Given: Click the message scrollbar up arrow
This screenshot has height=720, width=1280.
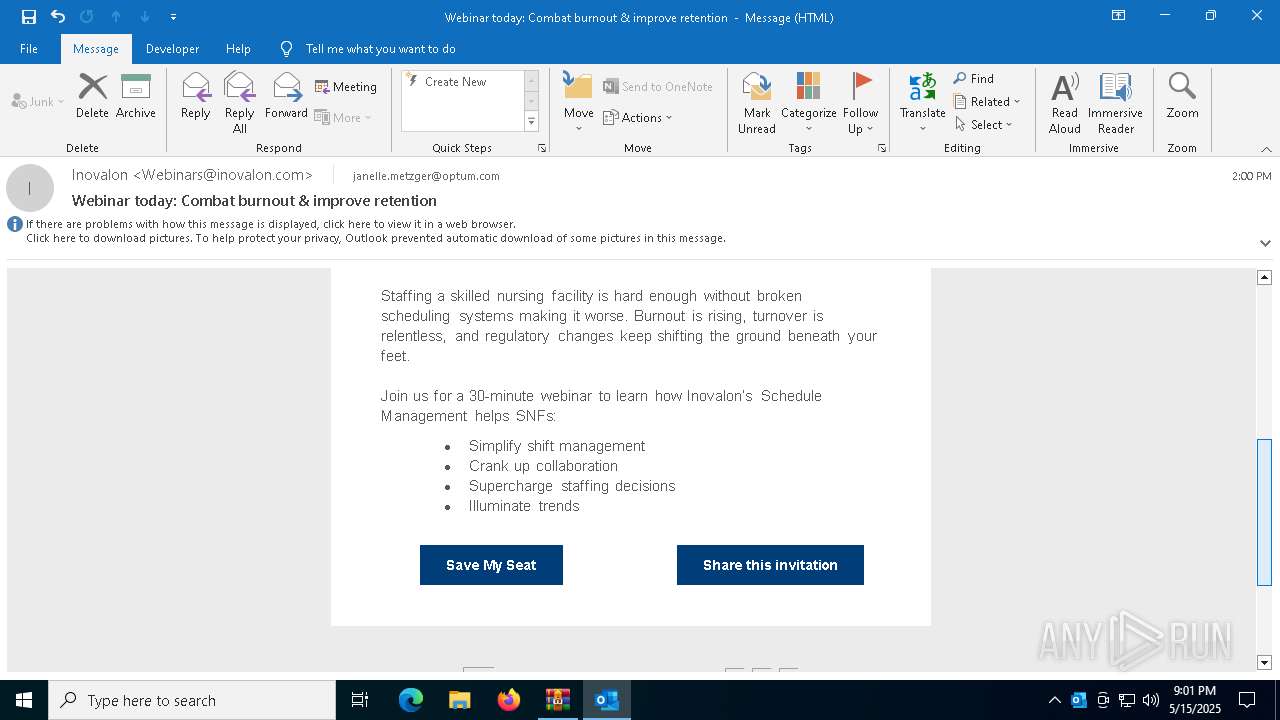Looking at the screenshot, I should coord(1265,277).
